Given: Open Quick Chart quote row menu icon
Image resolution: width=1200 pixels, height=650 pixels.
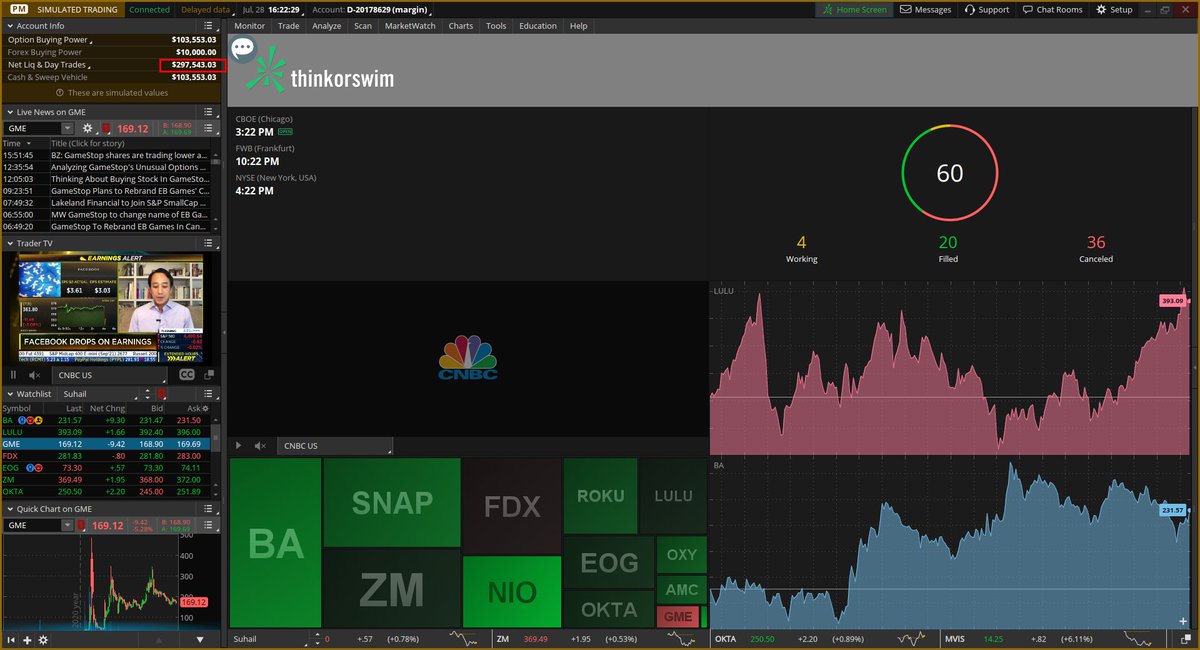Looking at the screenshot, I should (208, 525).
